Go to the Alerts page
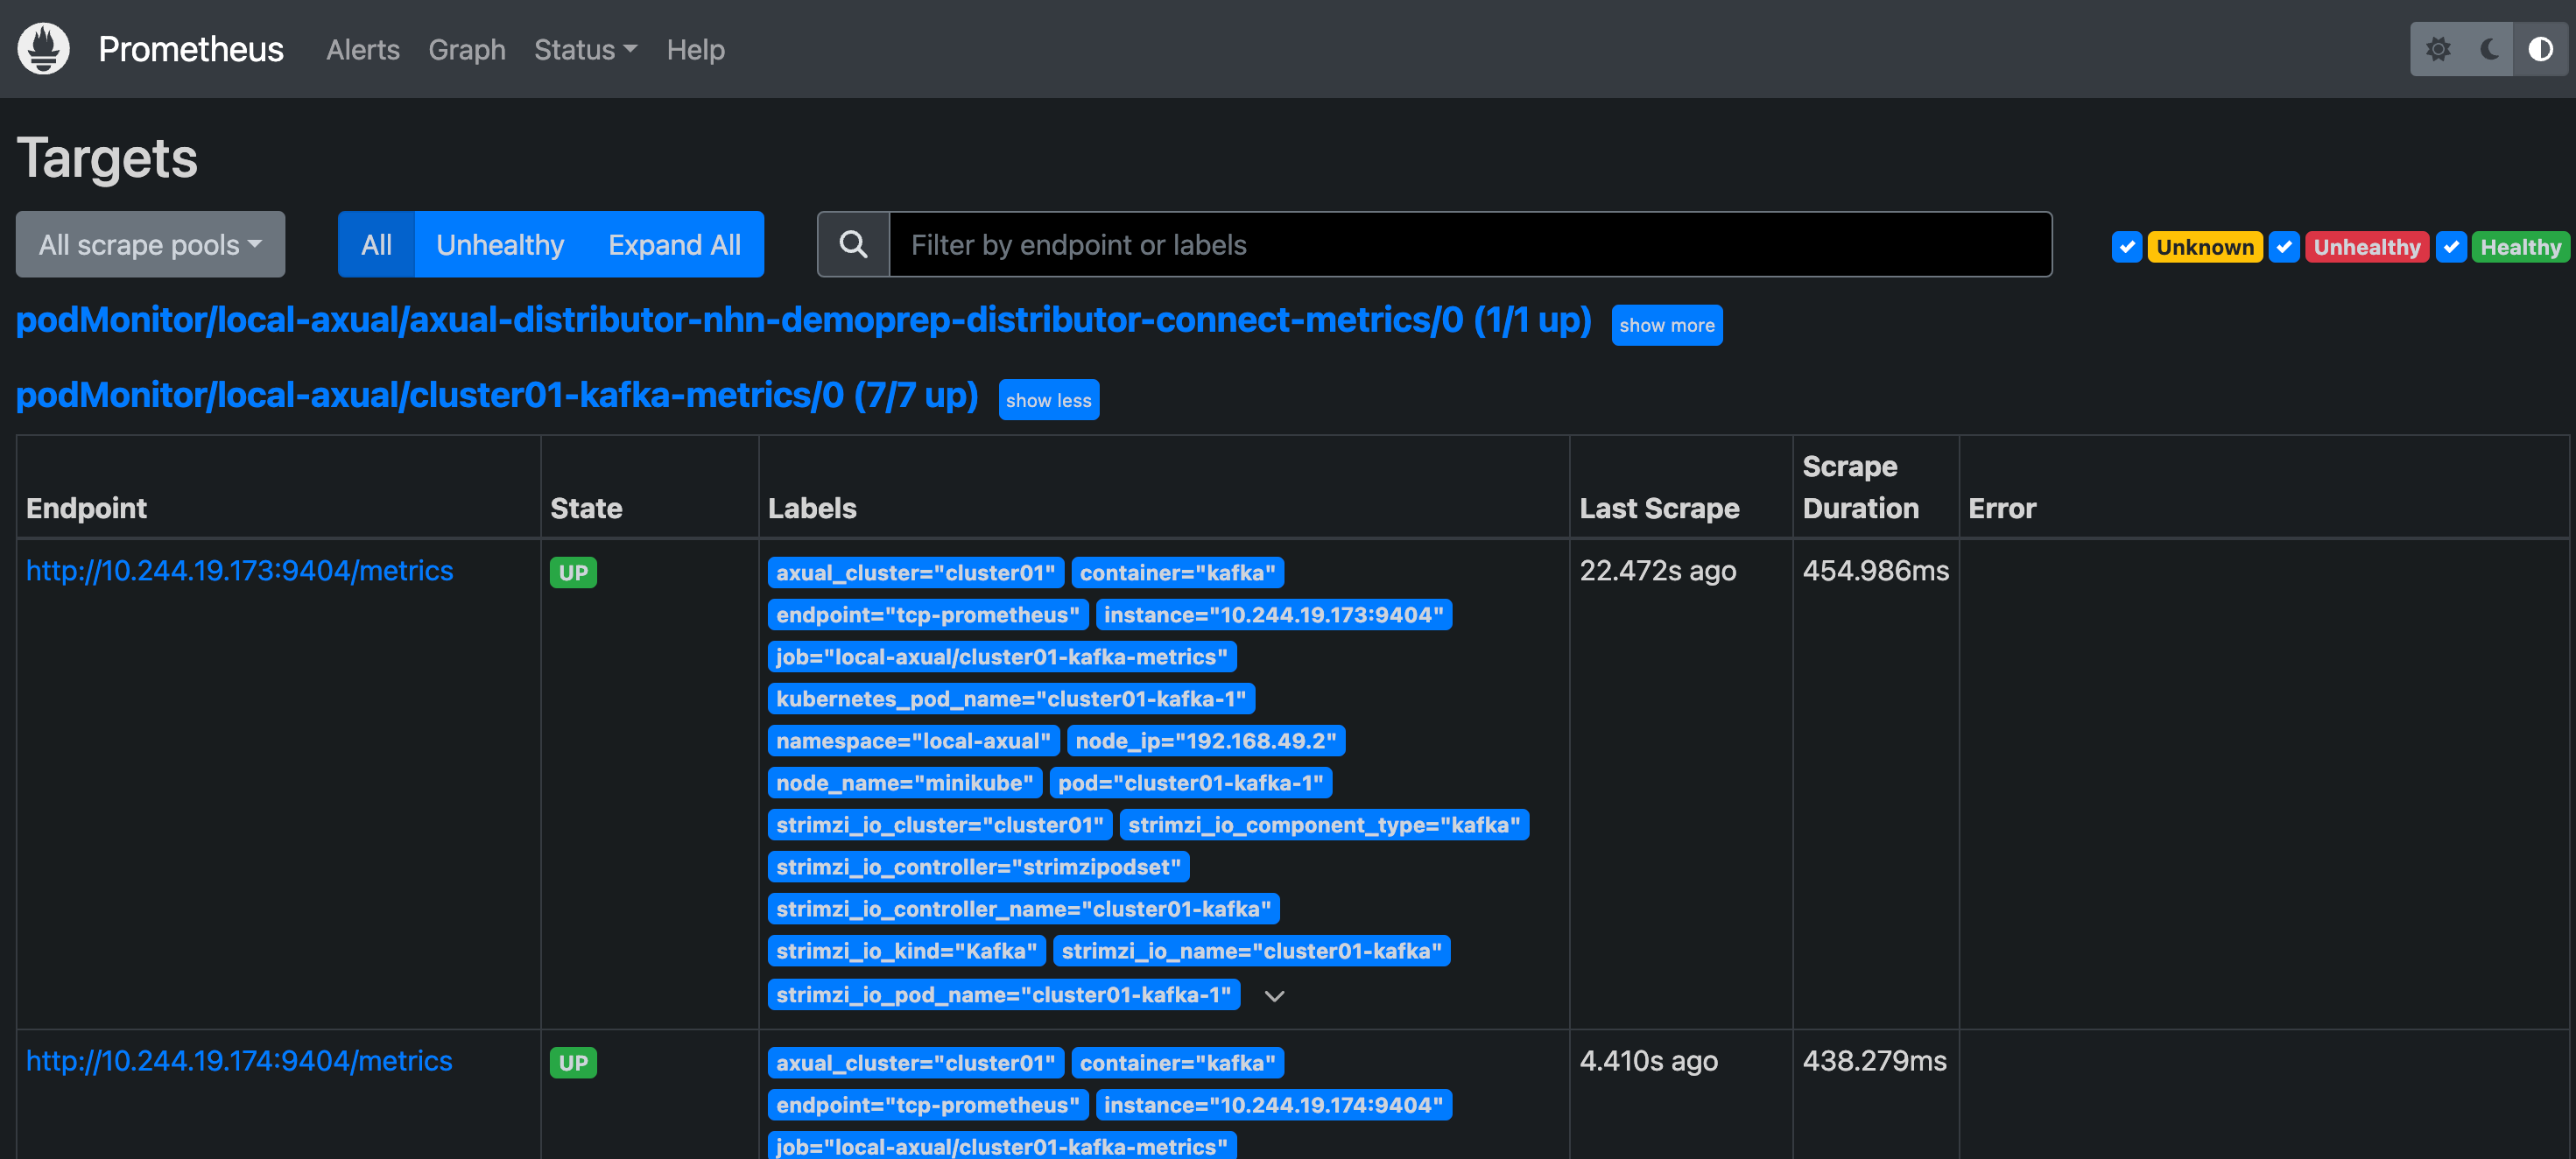 pyautogui.click(x=362, y=49)
